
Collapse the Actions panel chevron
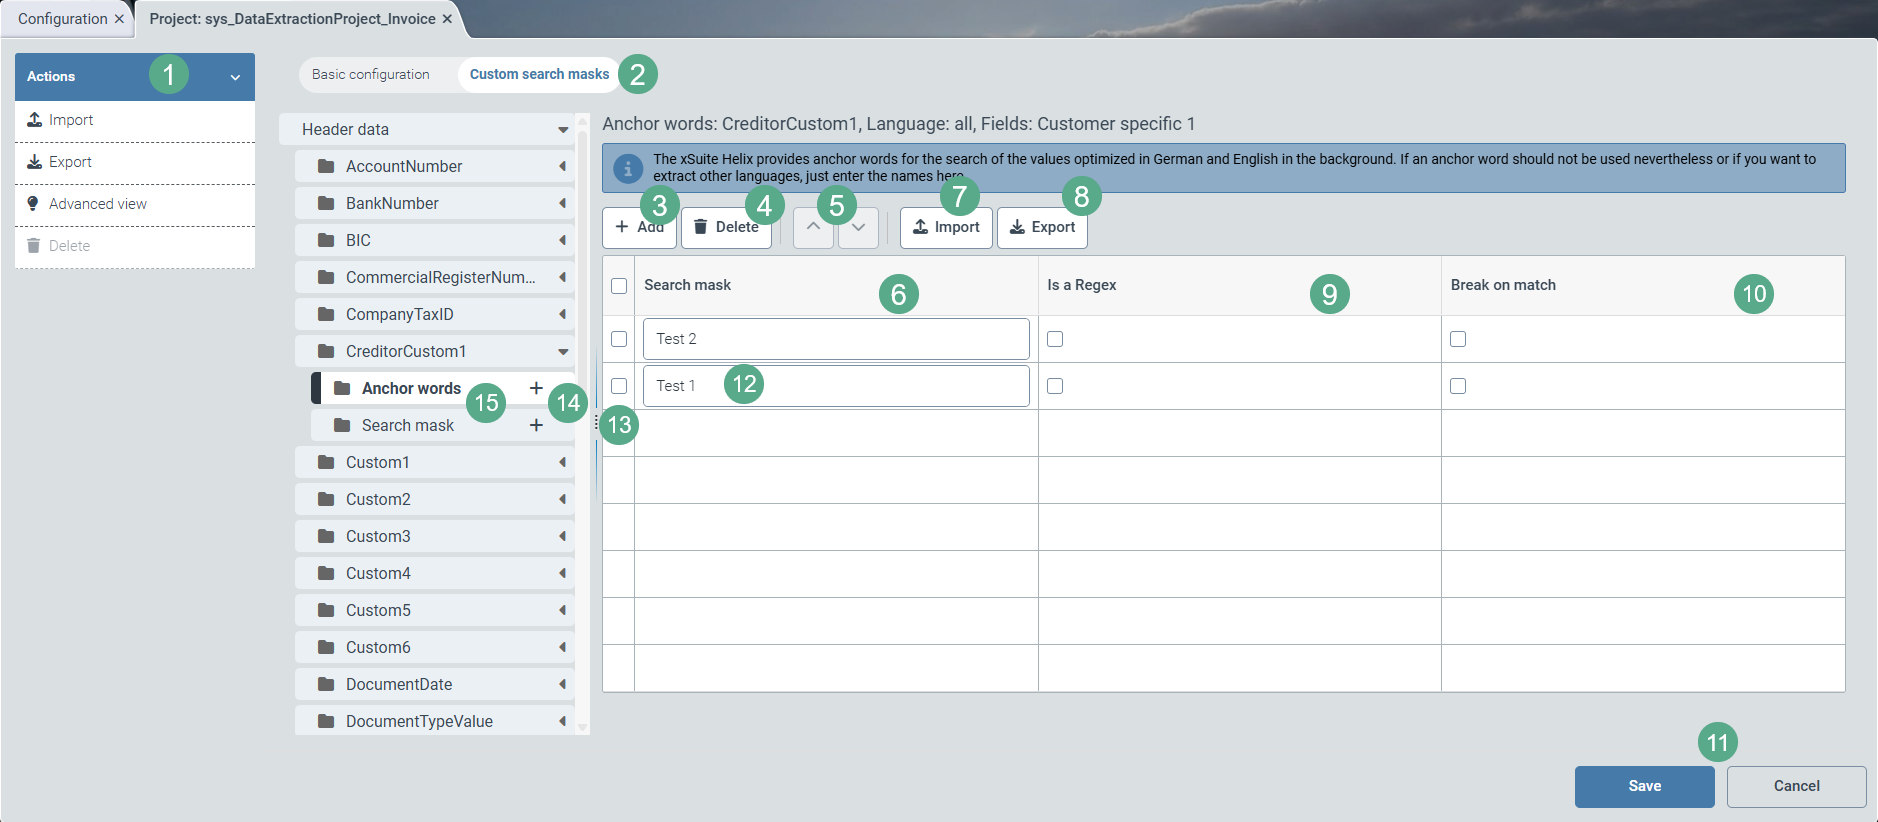[235, 77]
